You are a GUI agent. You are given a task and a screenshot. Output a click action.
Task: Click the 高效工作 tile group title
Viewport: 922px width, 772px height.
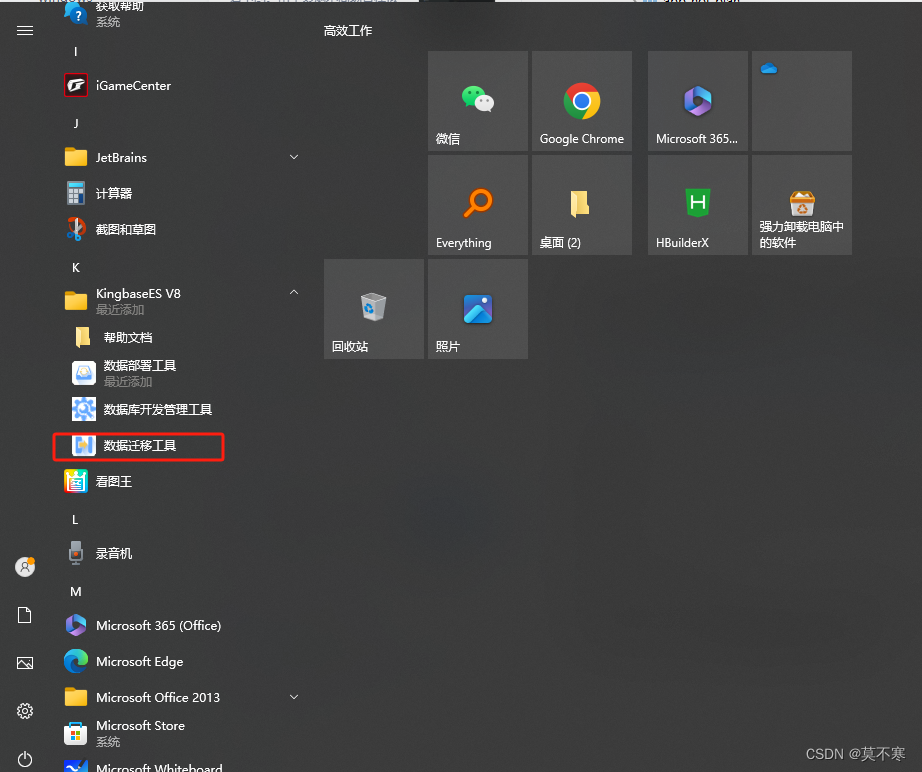tap(348, 31)
